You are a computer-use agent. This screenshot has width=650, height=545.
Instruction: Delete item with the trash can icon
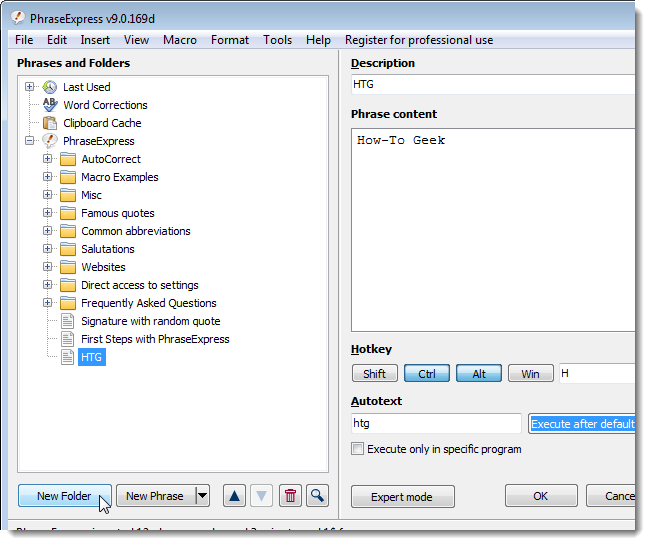(290, 496)
